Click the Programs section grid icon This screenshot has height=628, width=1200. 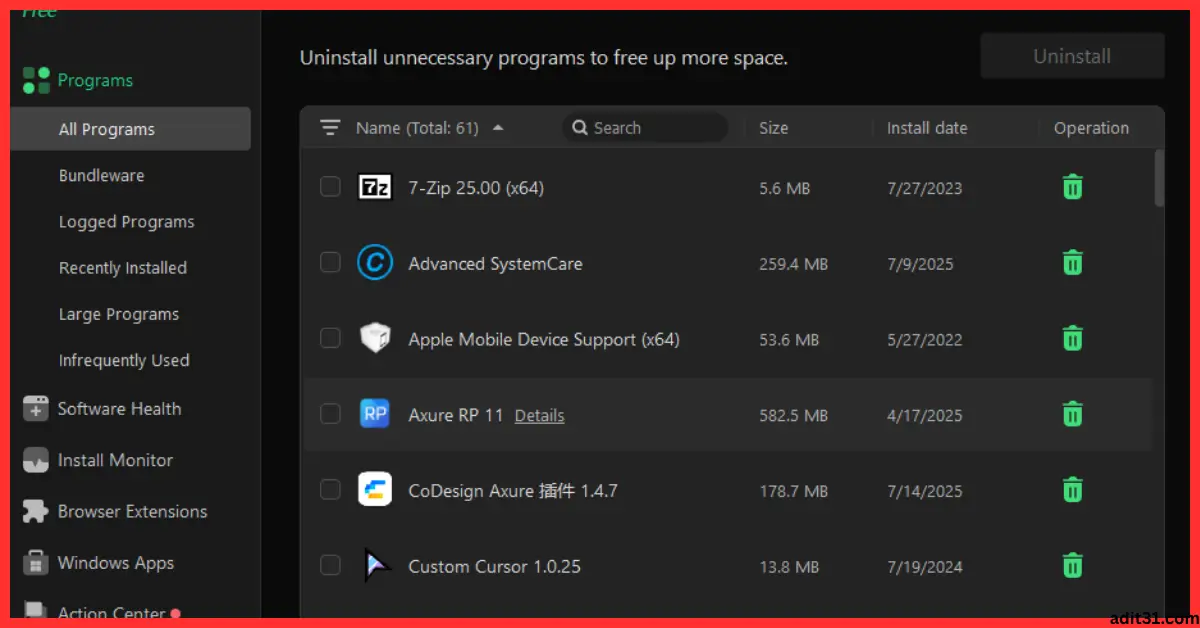point(36,80)
